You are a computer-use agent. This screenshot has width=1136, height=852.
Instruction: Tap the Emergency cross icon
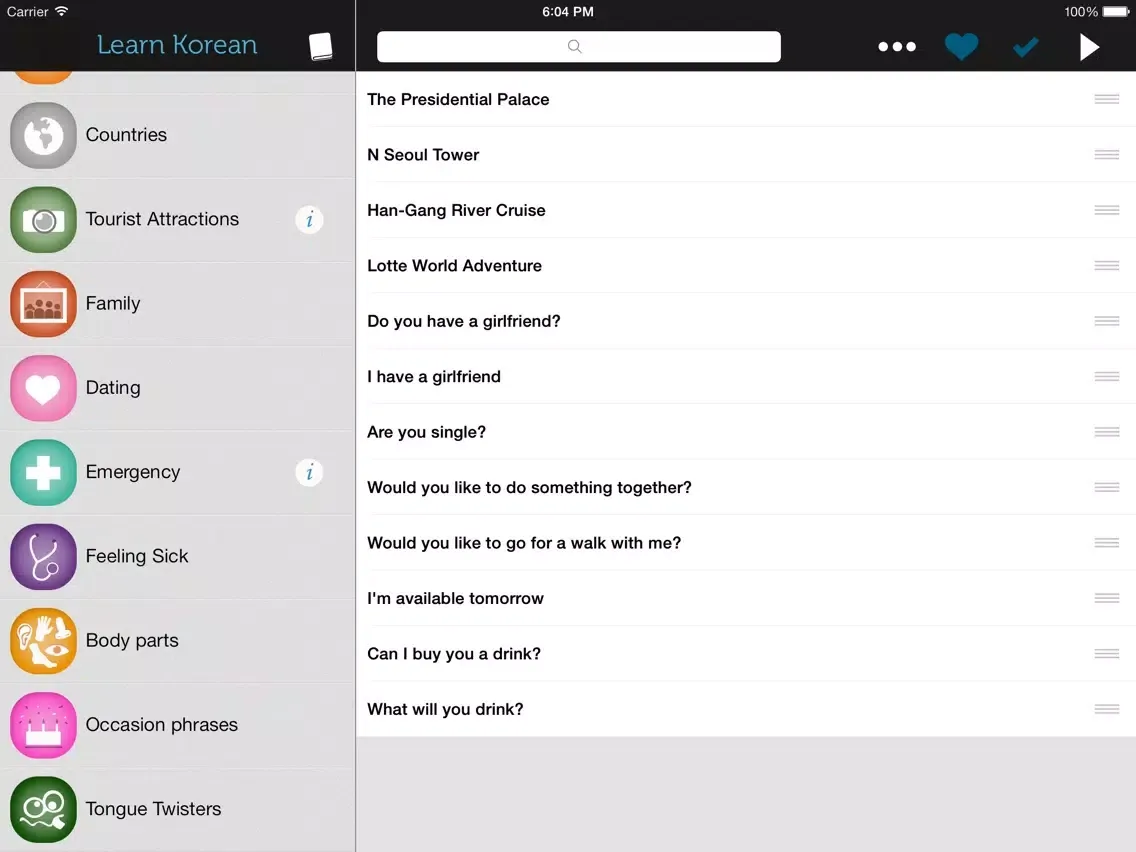tap(43, 472)
